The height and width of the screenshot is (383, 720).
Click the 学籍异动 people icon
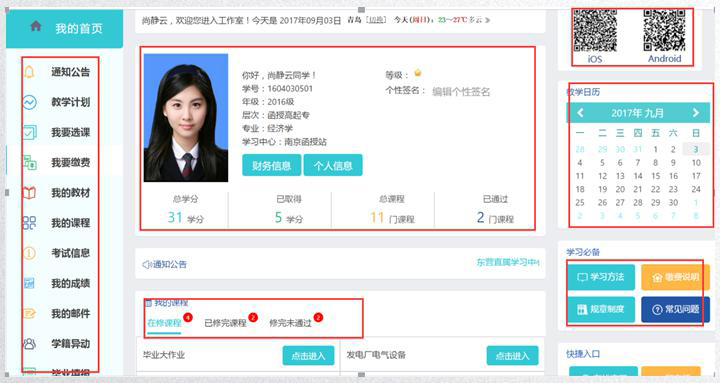29,343
